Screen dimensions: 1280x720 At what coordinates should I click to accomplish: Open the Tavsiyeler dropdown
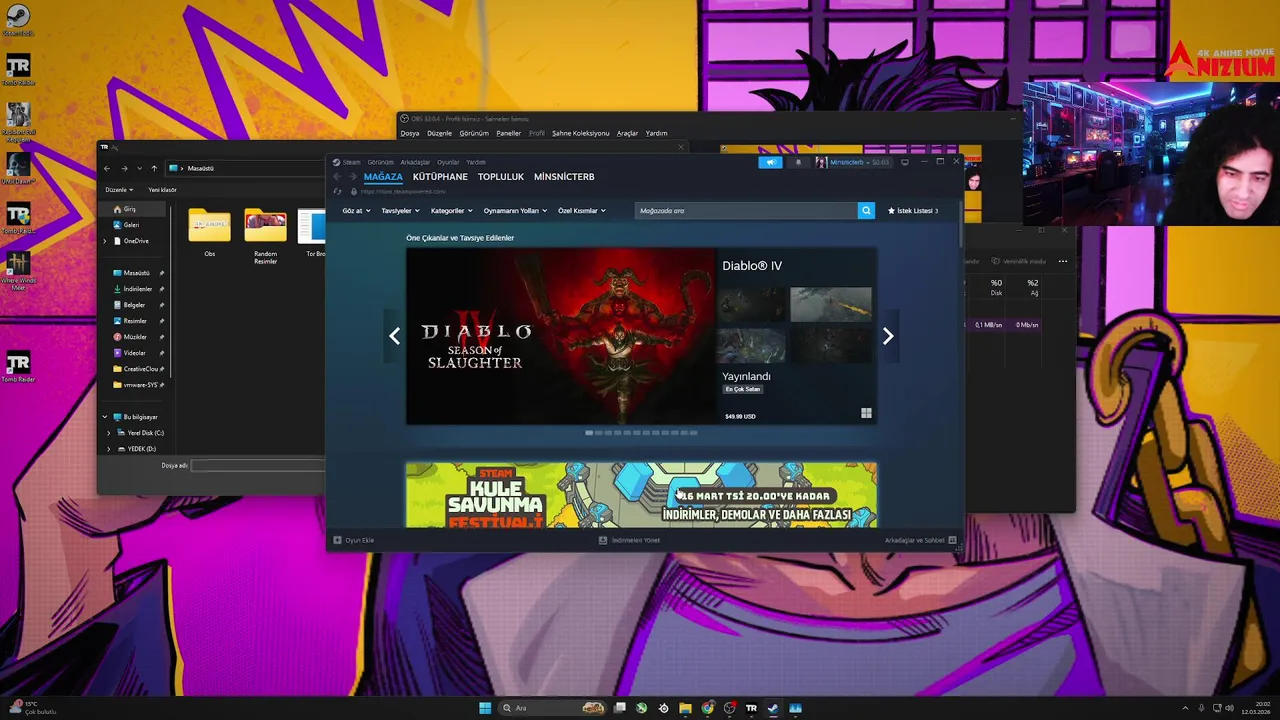click(x=400, y=211)
